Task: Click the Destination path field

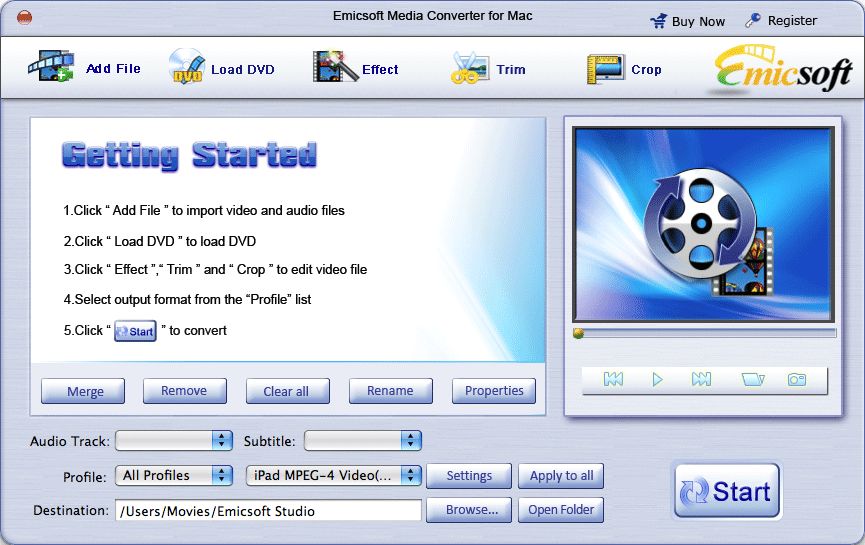Action: tap(268, 510)
